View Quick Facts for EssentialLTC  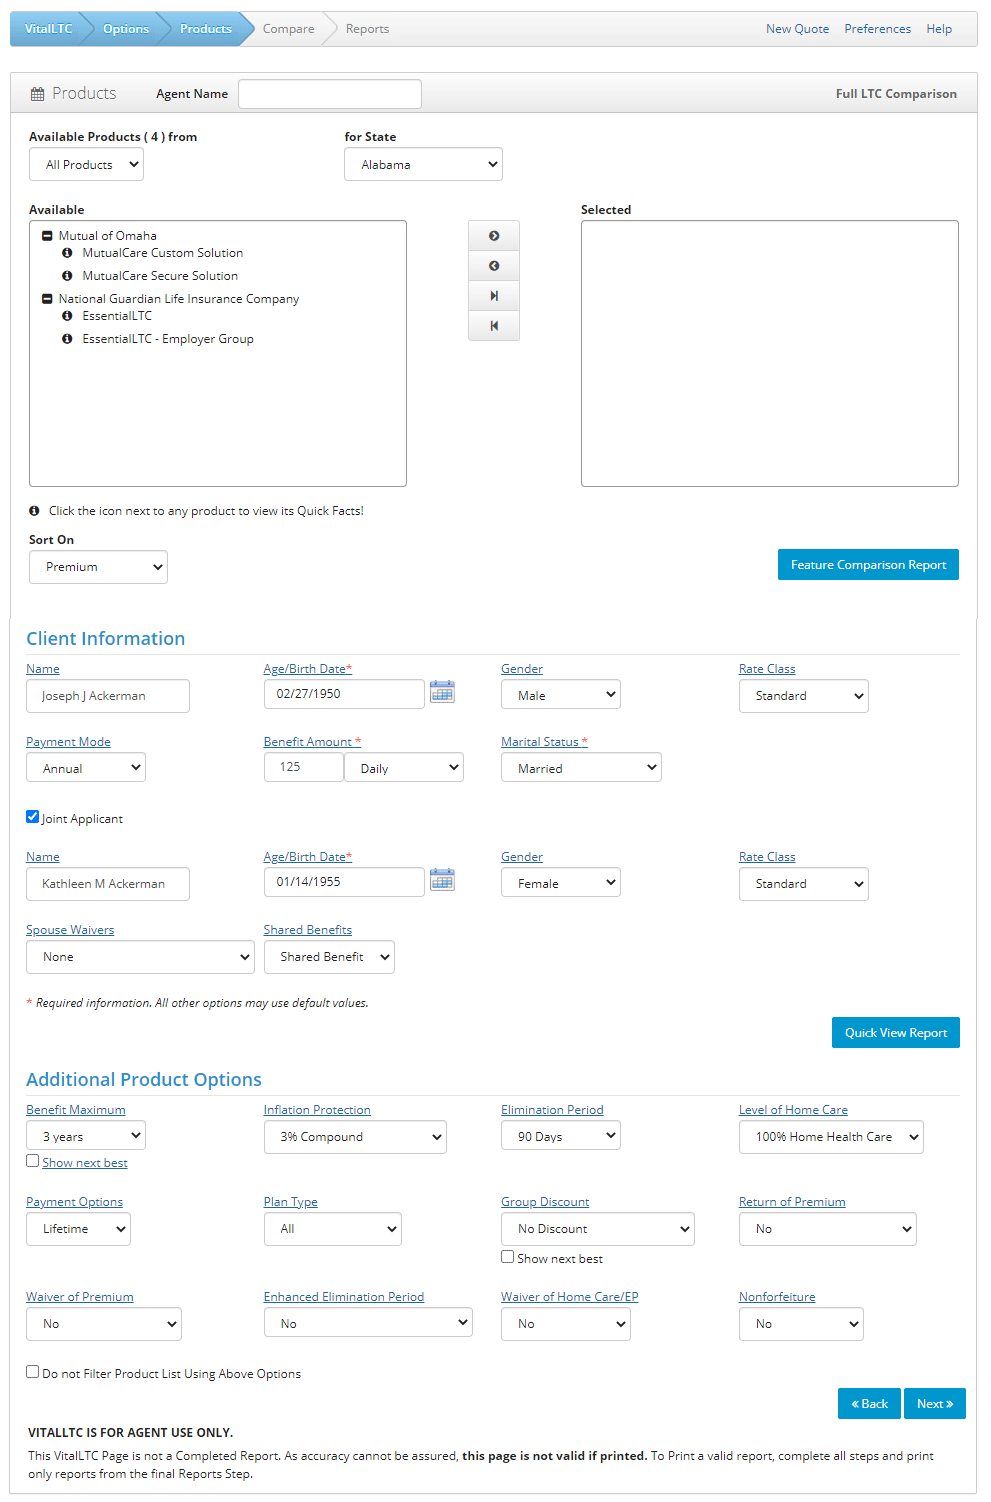66,315
